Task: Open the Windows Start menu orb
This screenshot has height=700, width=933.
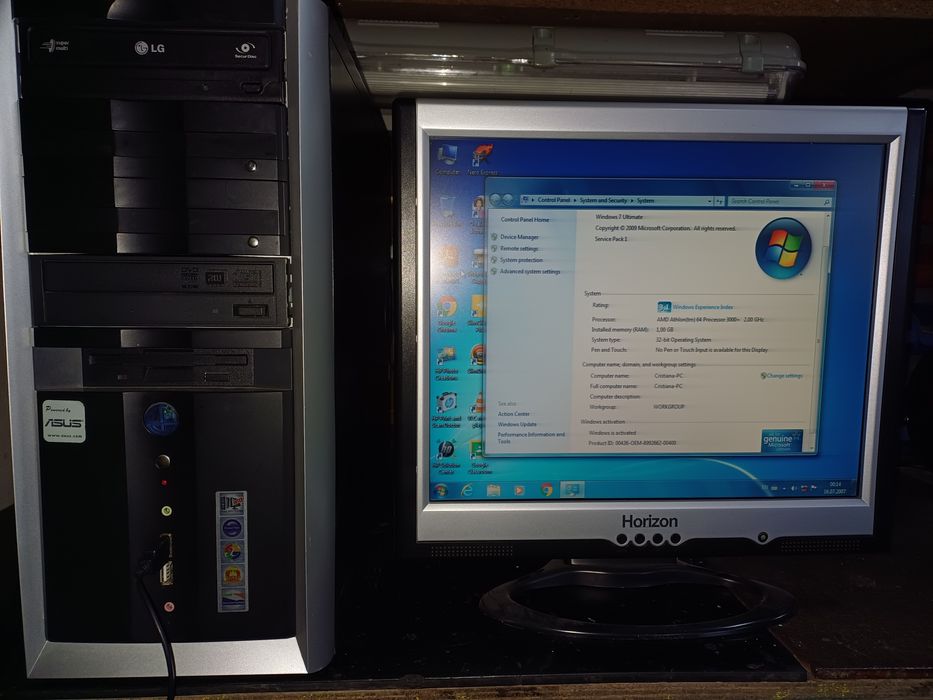Action: pos(441,490)
